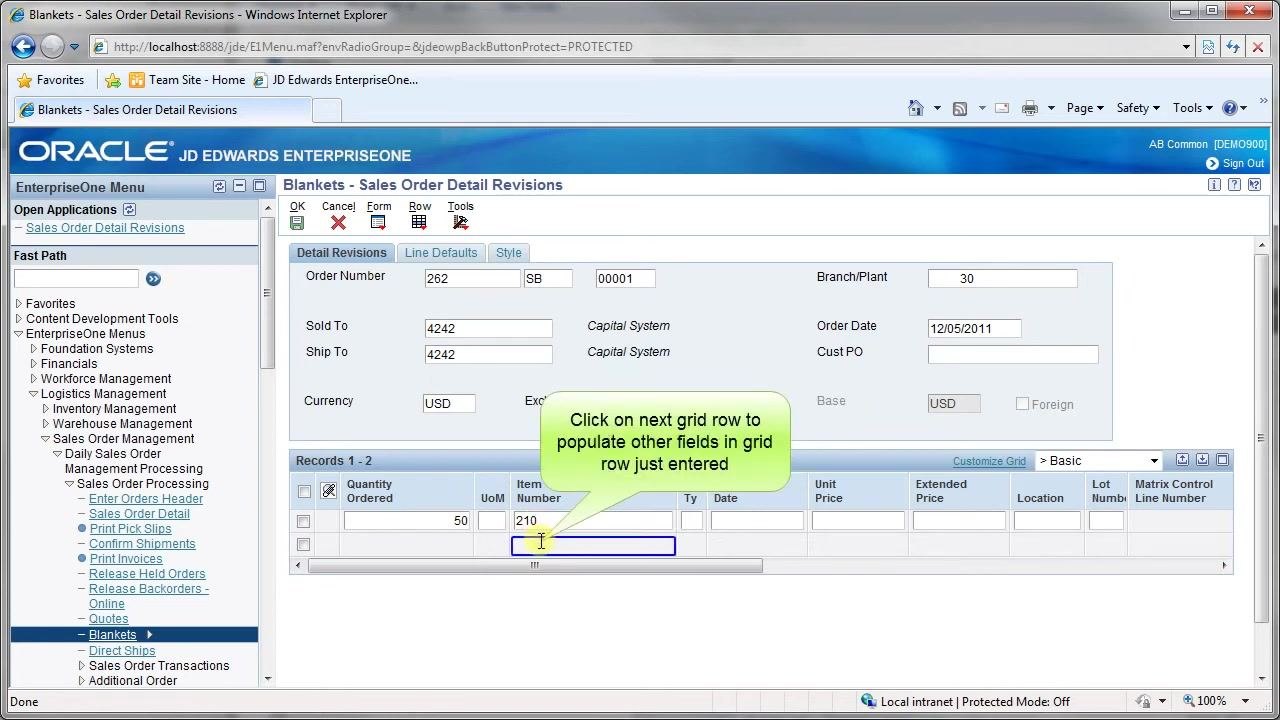Click the OK save disk icon
Image resolution: width=1280 pixels, height=720 pixels.
click(297, 222)
